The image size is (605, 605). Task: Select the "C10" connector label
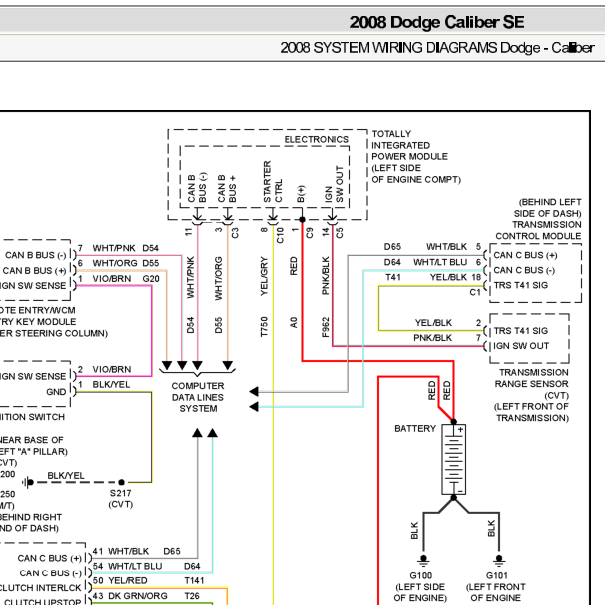click(280, 235)
